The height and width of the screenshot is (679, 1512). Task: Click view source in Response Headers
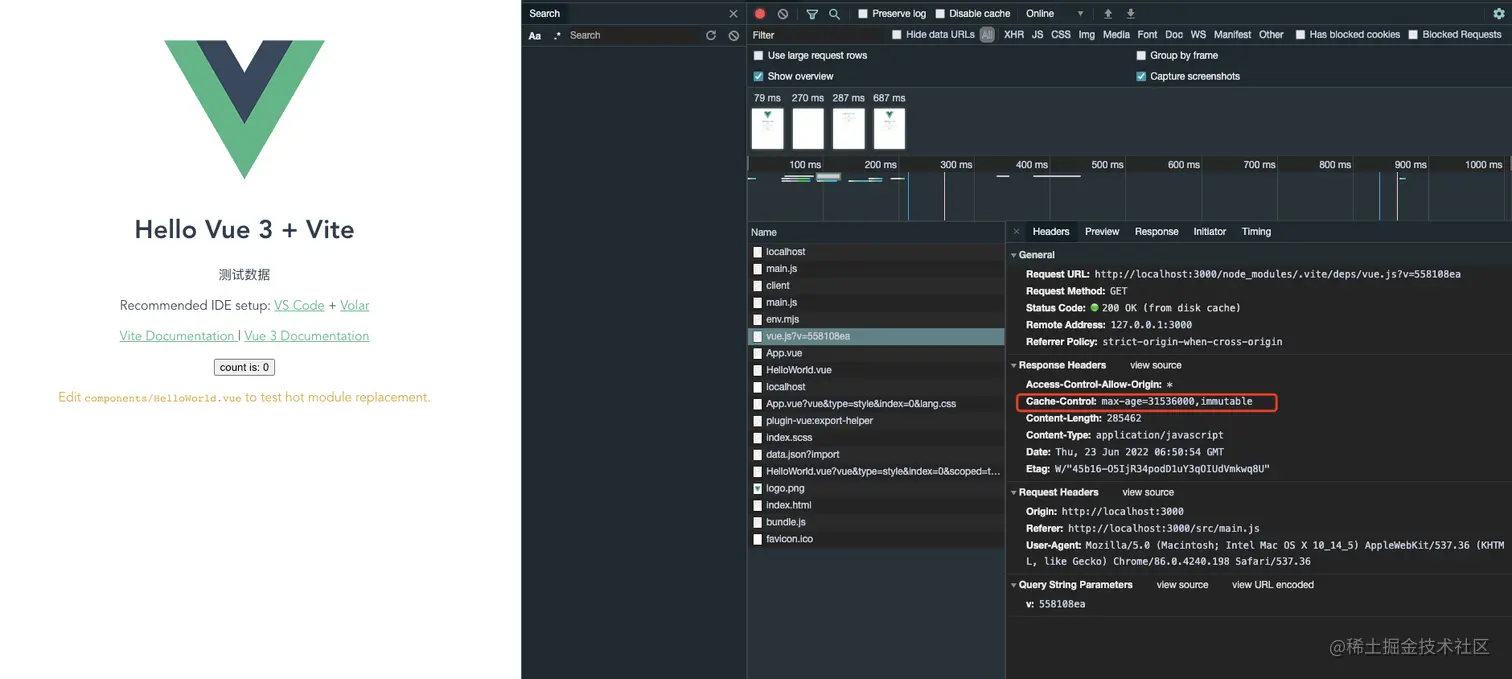(1156, 366)
